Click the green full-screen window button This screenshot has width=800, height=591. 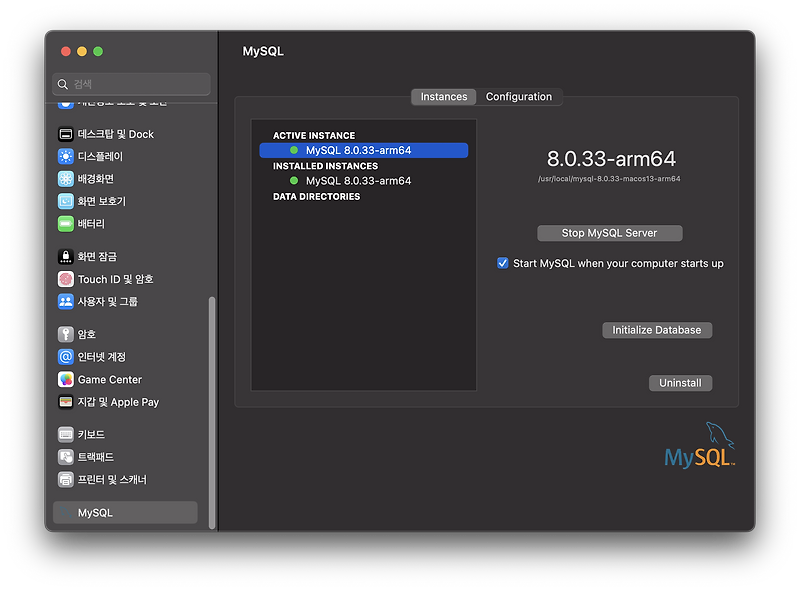click(98, 51)
